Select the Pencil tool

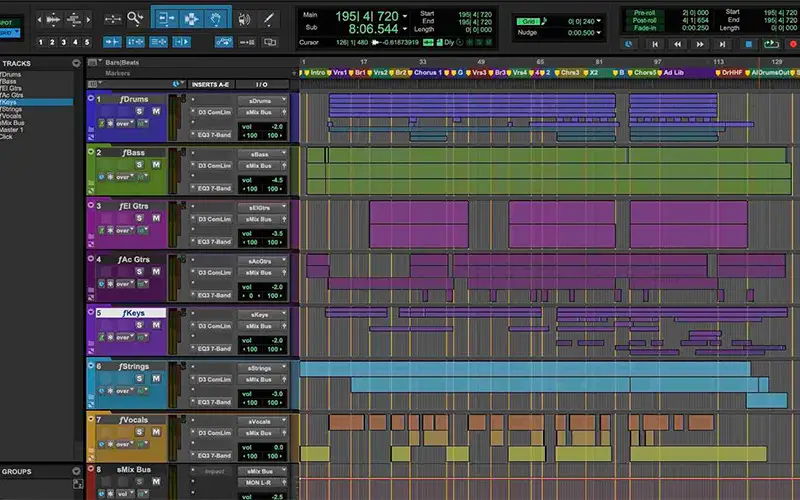[x=269, y=18]
